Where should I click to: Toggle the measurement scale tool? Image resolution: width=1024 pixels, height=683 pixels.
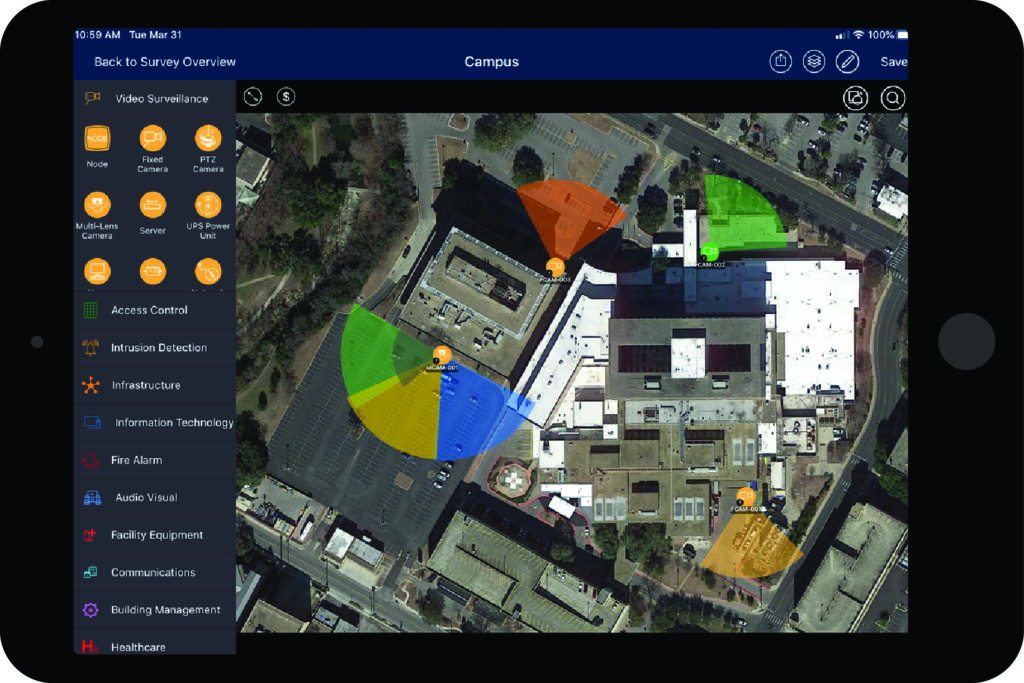253,96
